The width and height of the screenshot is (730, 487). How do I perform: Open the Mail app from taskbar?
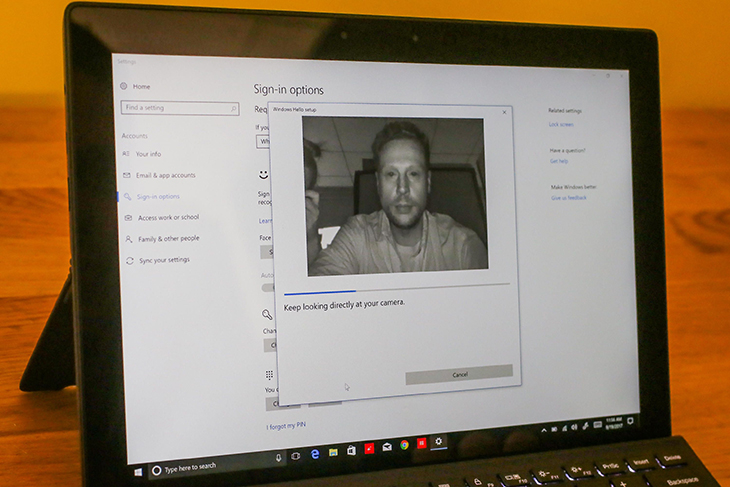[x=387, y=447]
